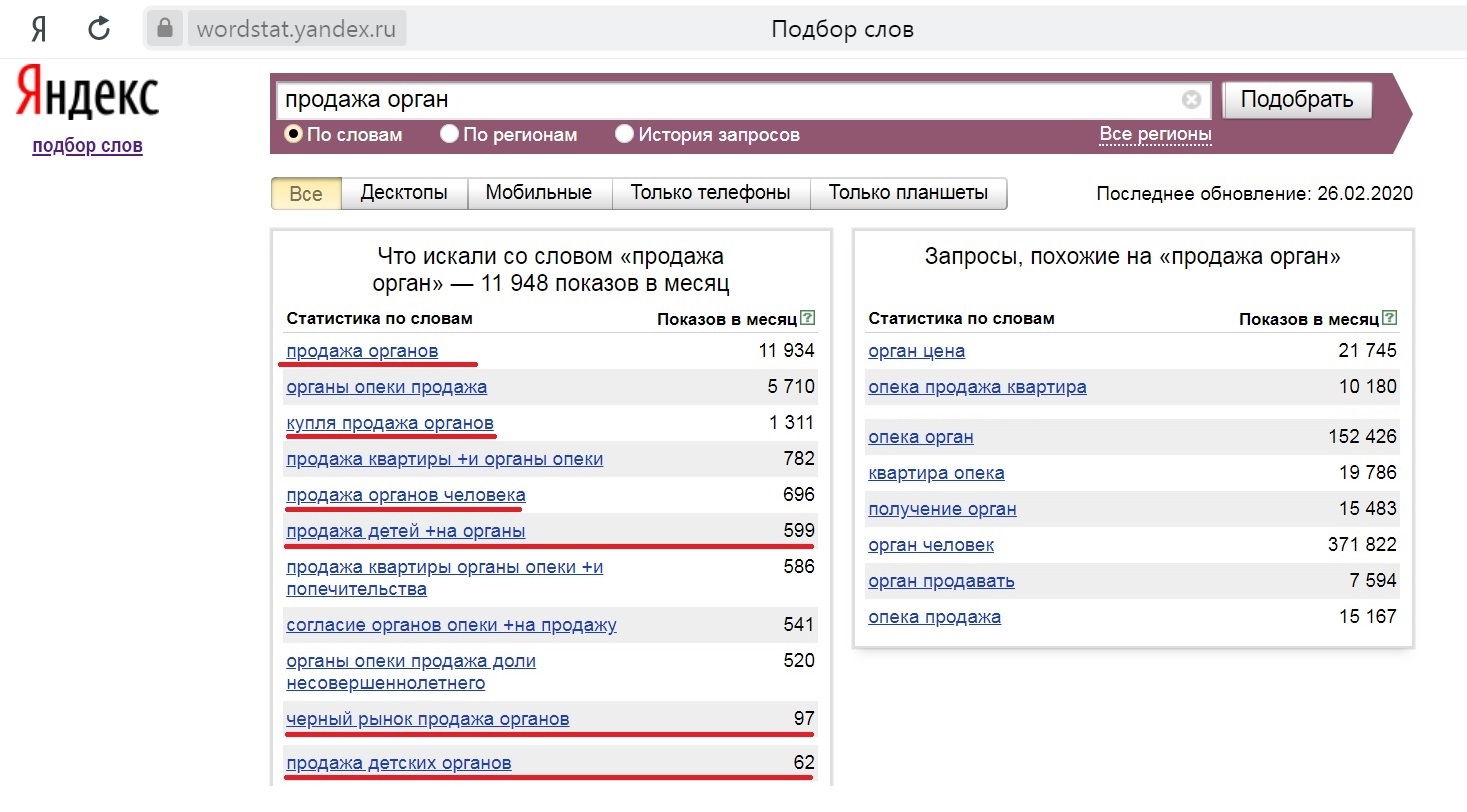This screenshot has height=812, width=1467.
Task: Switch to the 'Все' device tab
Action: 306,194
